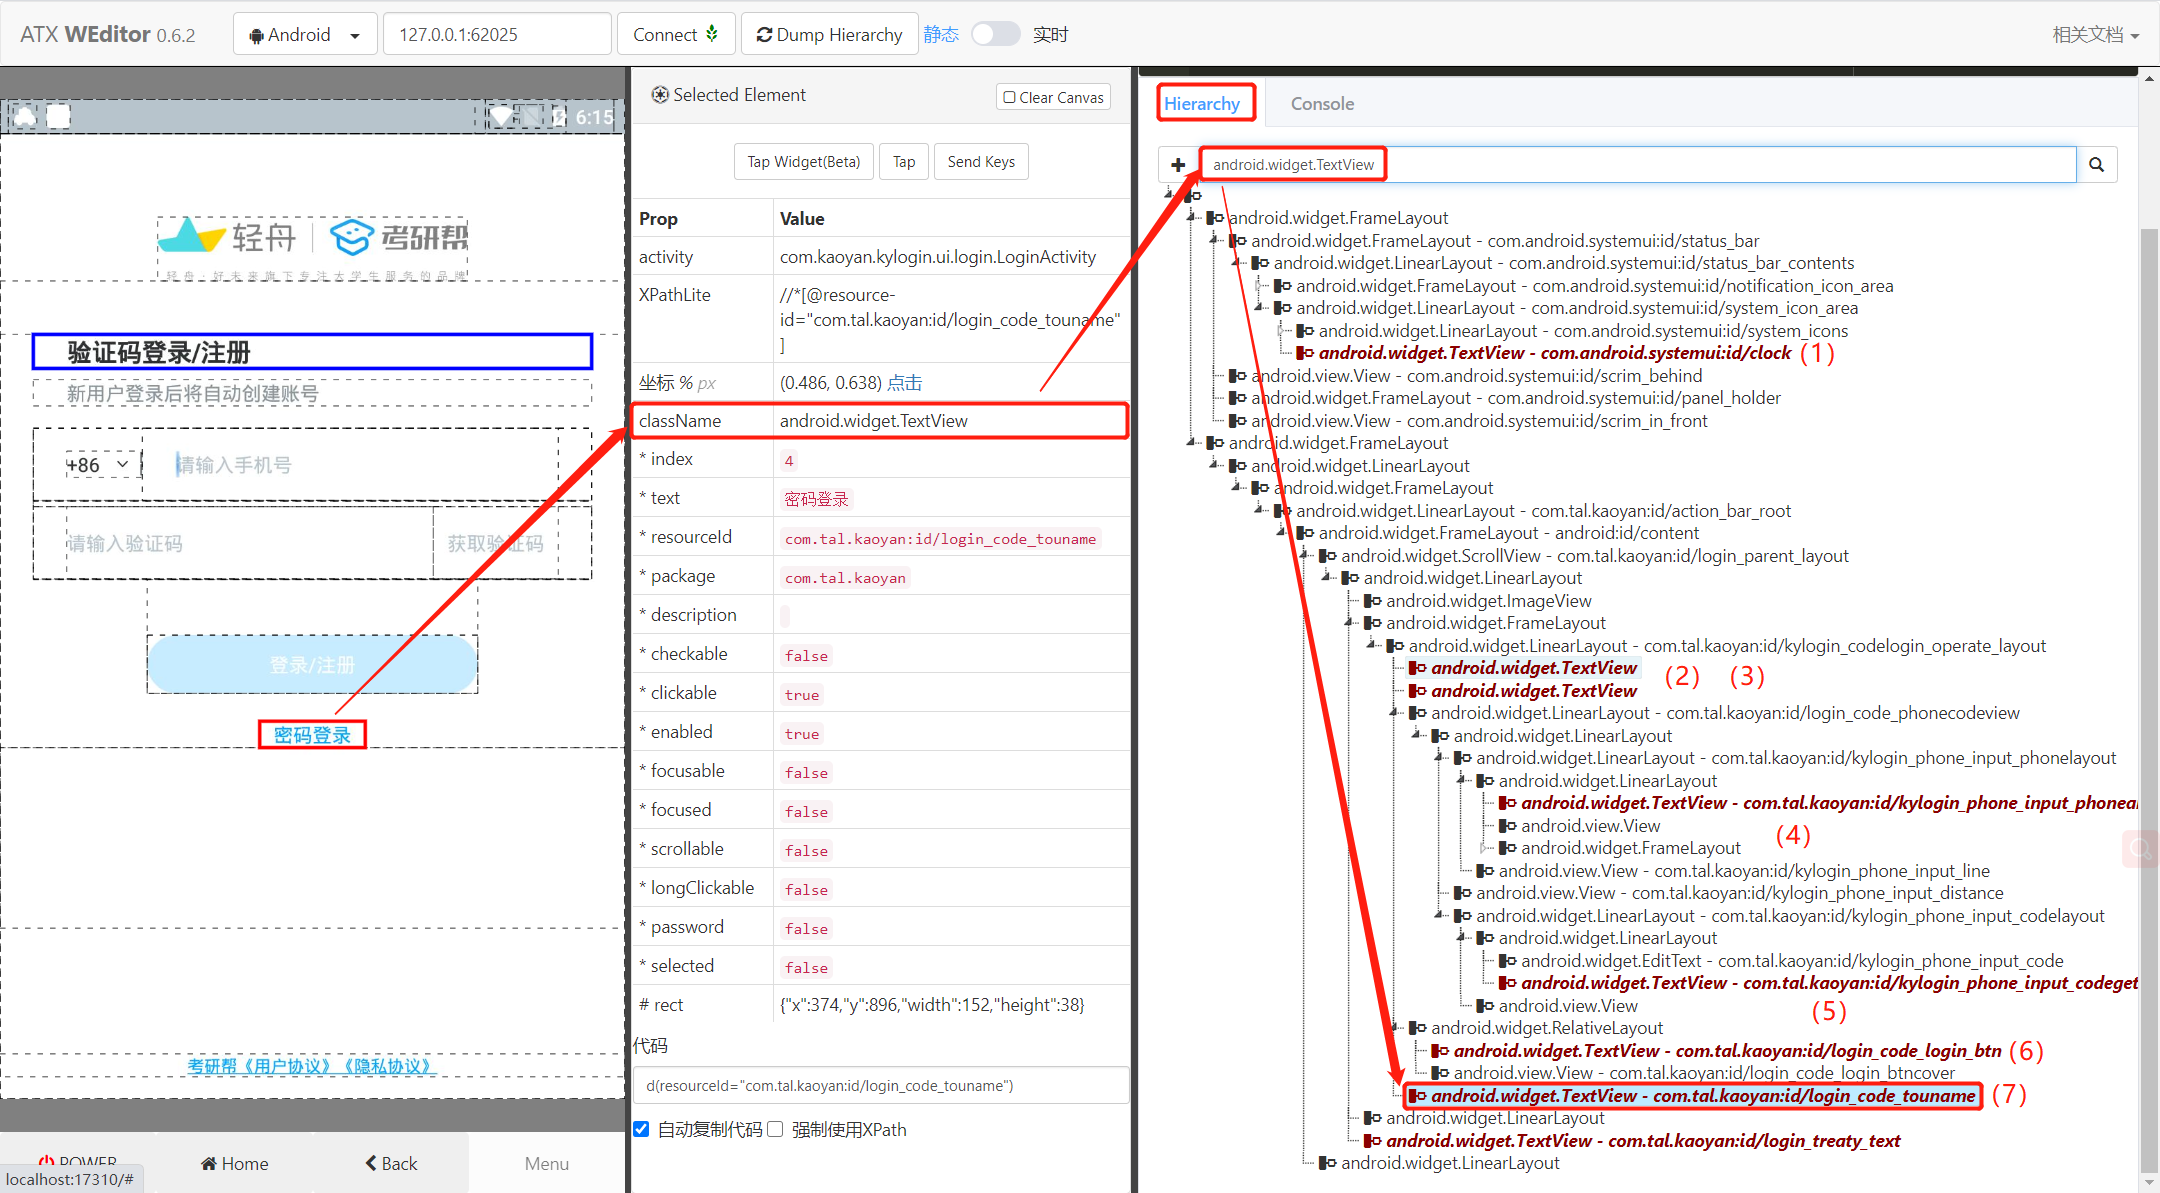Check the Clear Canvas checkbox
Viewport: 2160px width, 1193px height.
pyautogui.click(x=1010, y=97)
